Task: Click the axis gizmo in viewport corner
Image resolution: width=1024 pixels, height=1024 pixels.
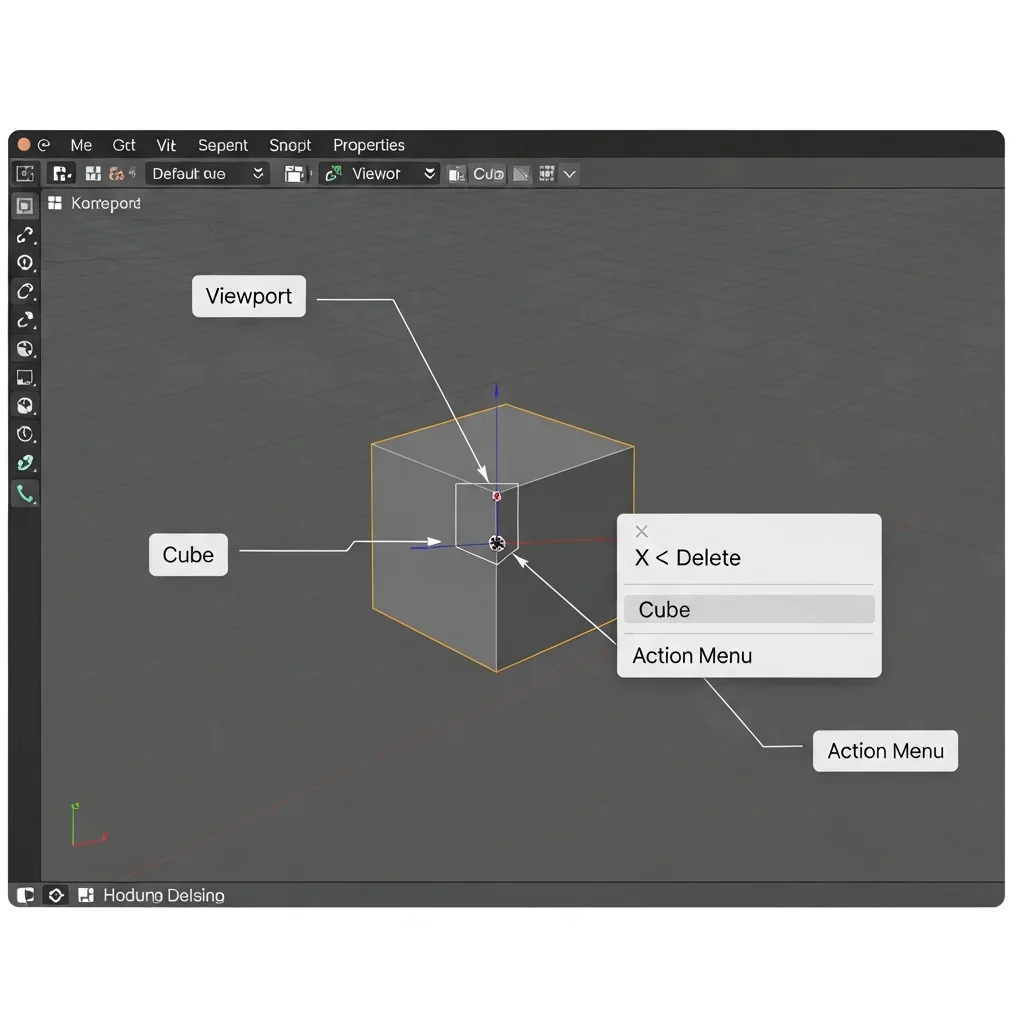Action: point(88,825)
